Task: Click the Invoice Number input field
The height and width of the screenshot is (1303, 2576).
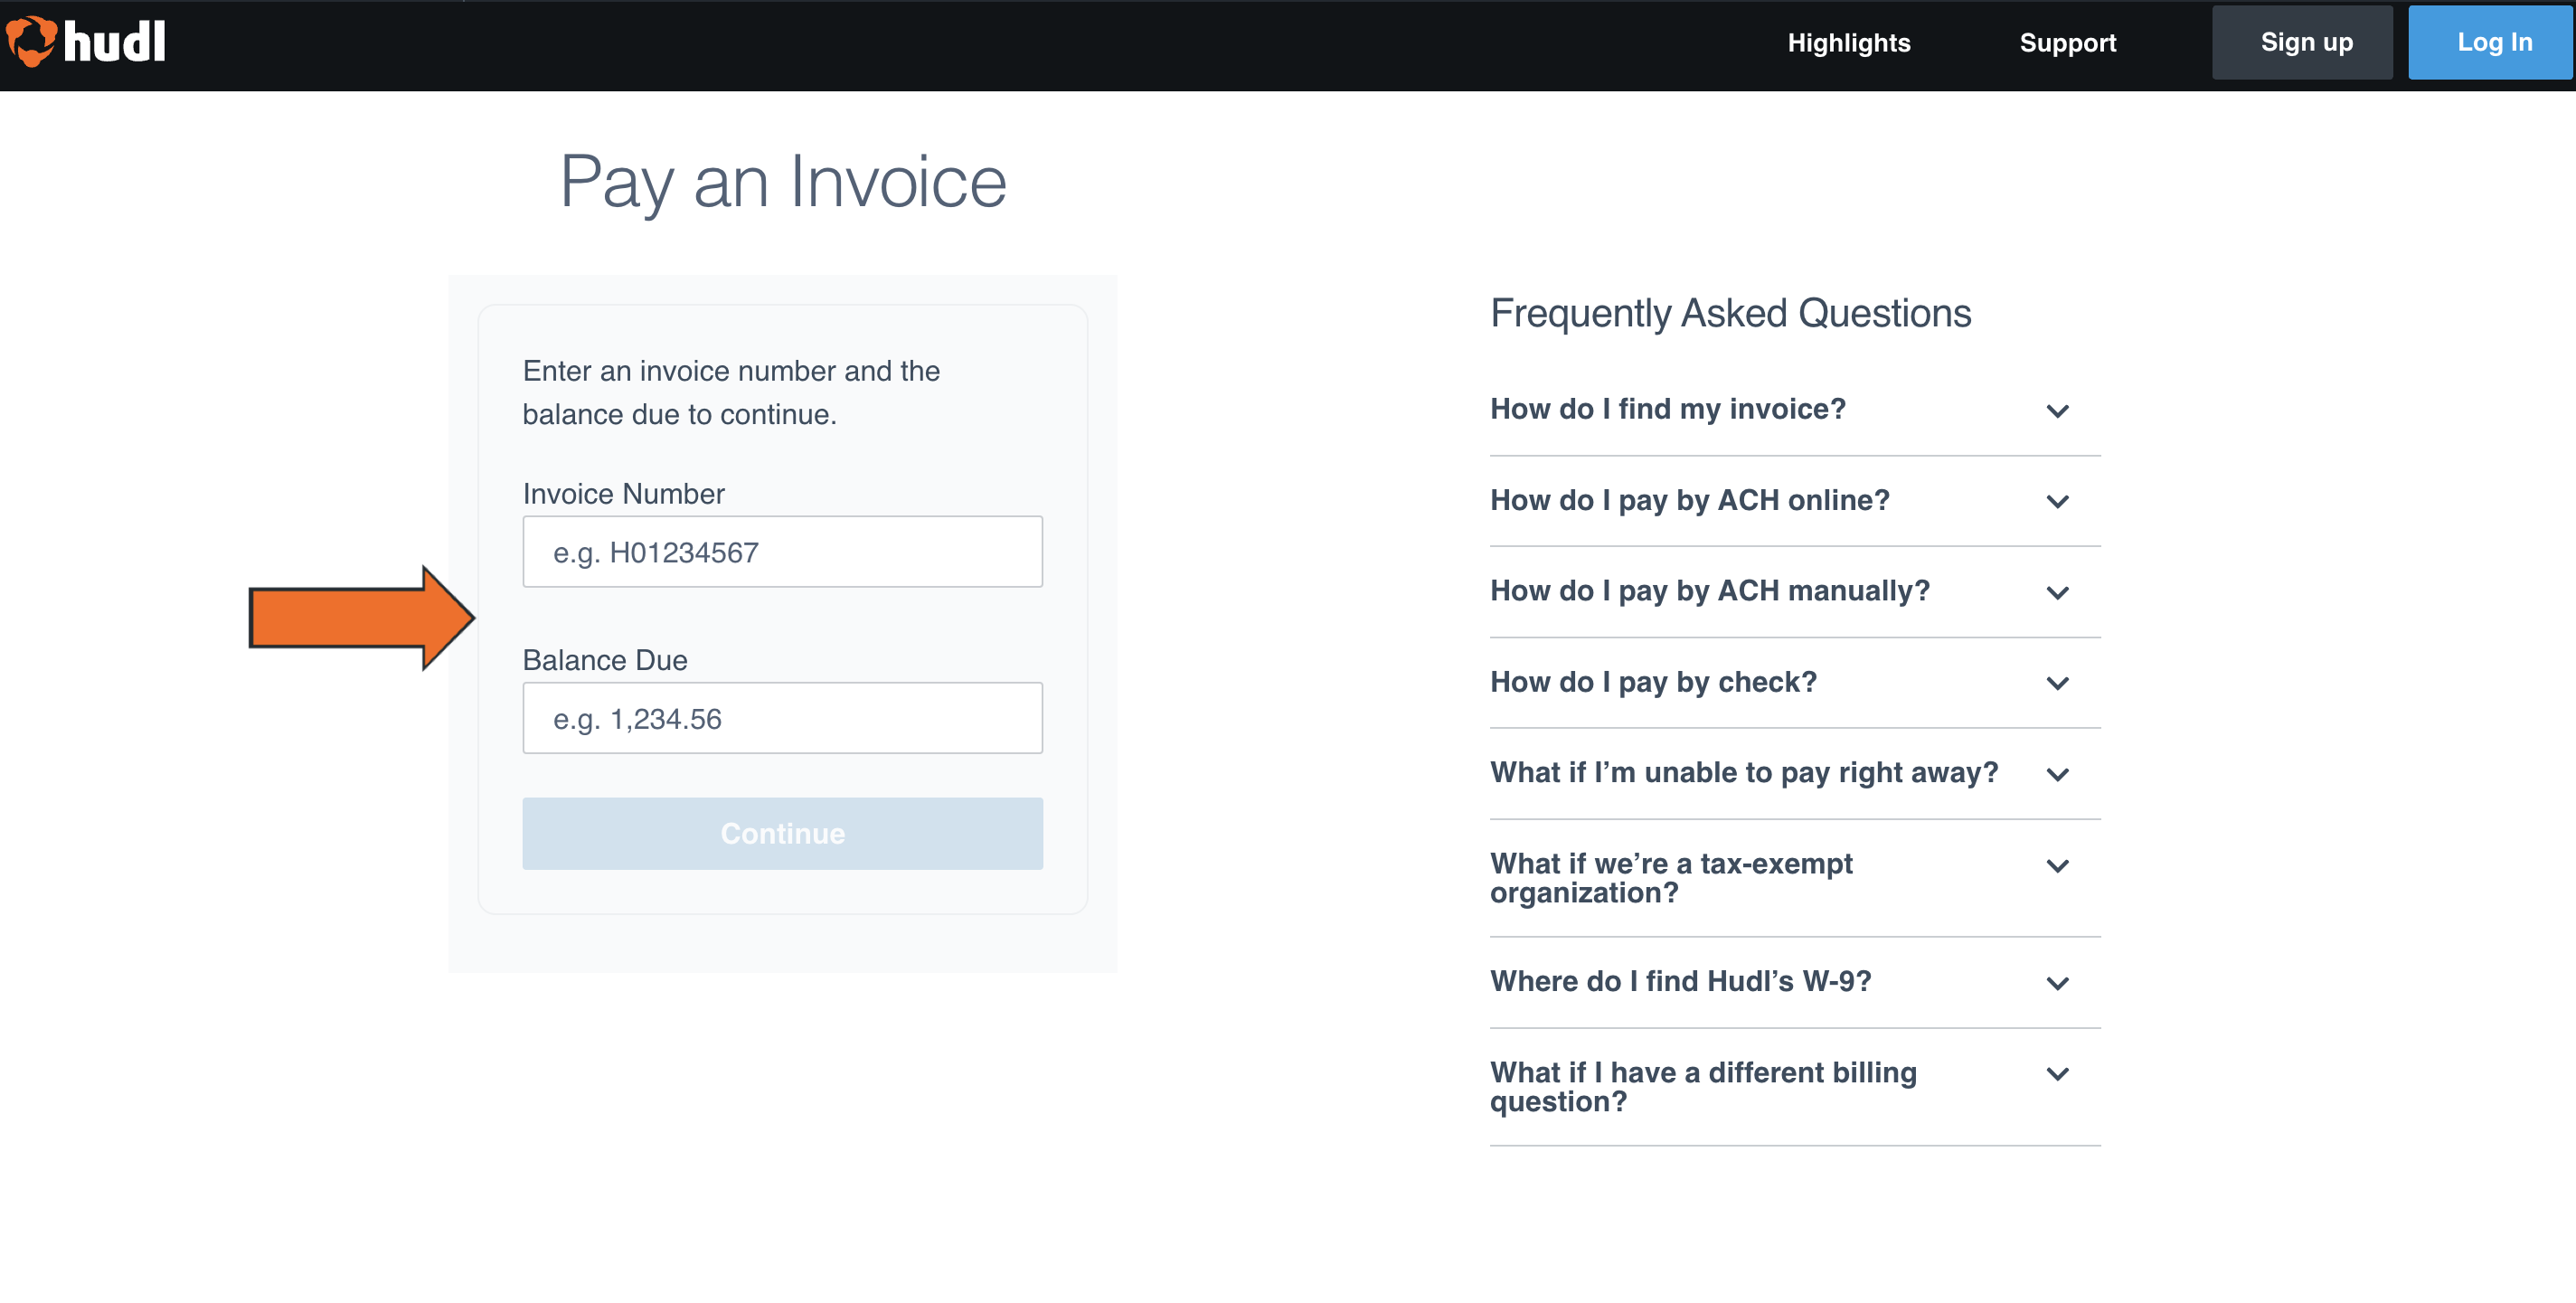Action: [782, 551]
